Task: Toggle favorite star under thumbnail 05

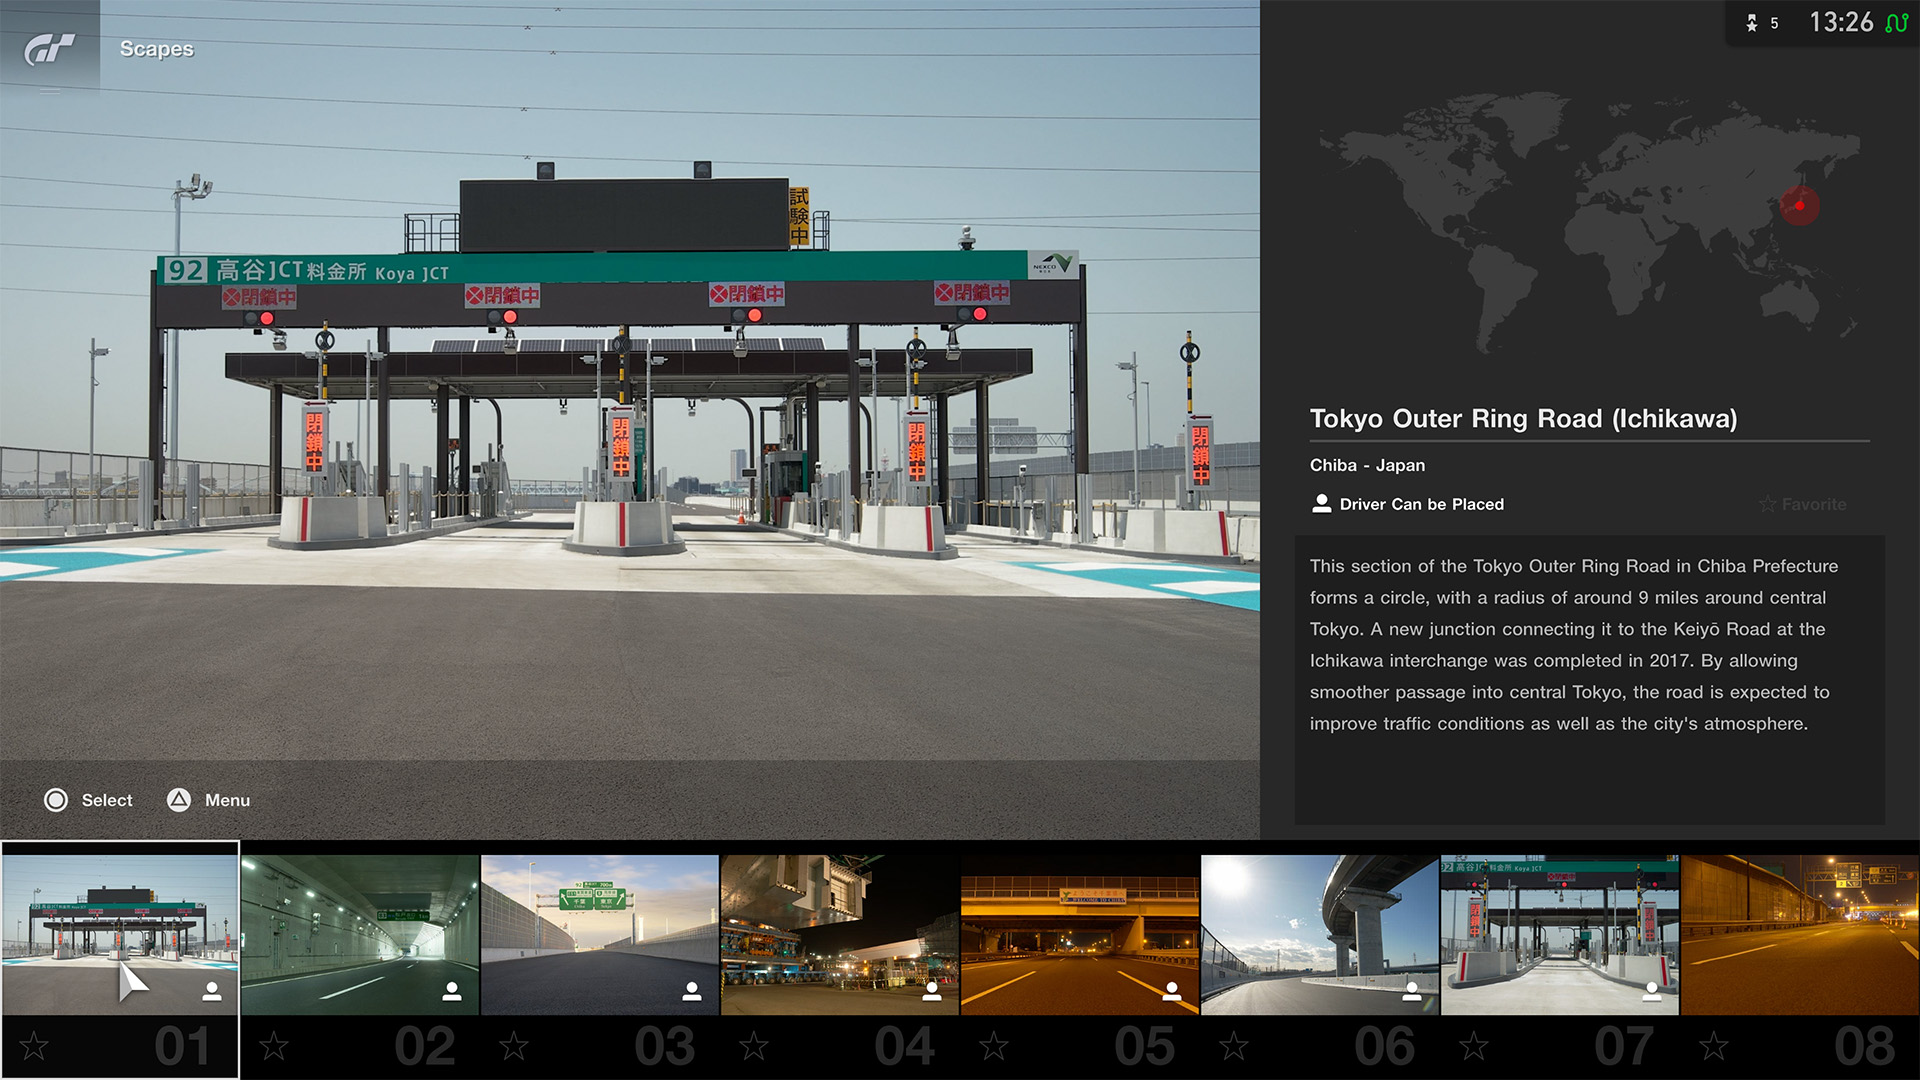Action: point(994,1047)
